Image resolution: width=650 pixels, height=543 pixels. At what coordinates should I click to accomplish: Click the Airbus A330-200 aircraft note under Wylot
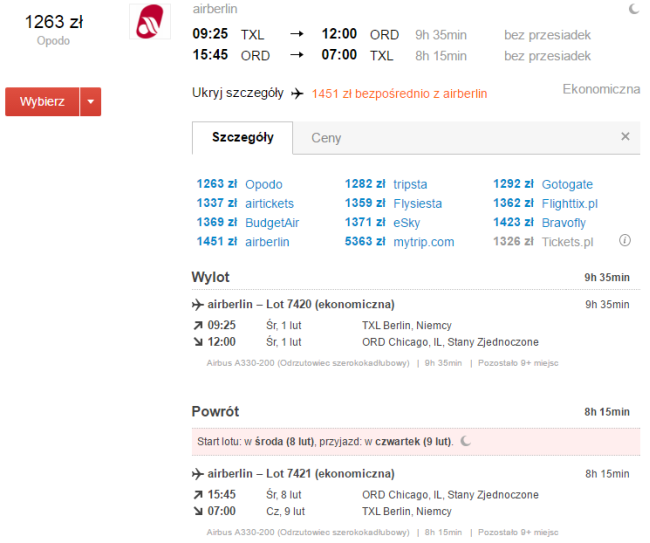[x=308, y=363]
